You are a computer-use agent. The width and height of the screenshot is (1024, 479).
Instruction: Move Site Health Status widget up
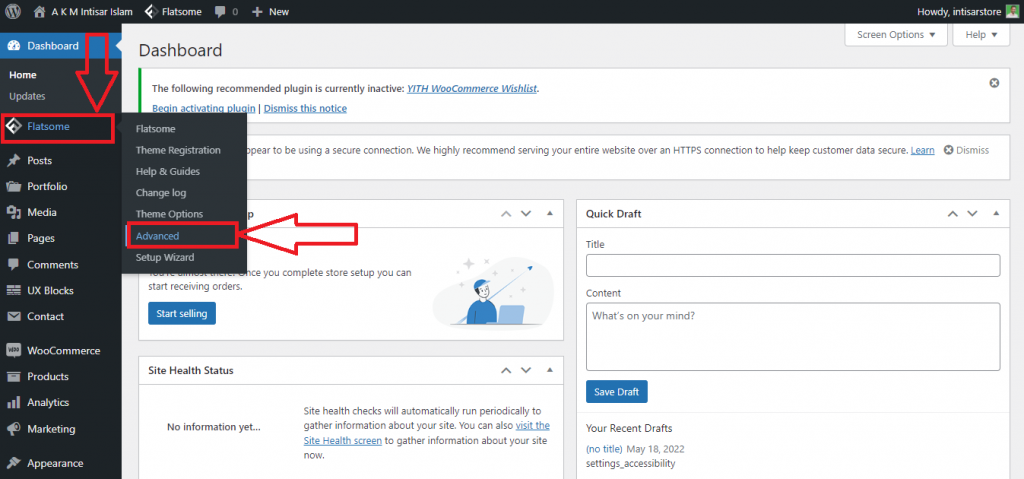pyautogui.click(x=506, y=371)
